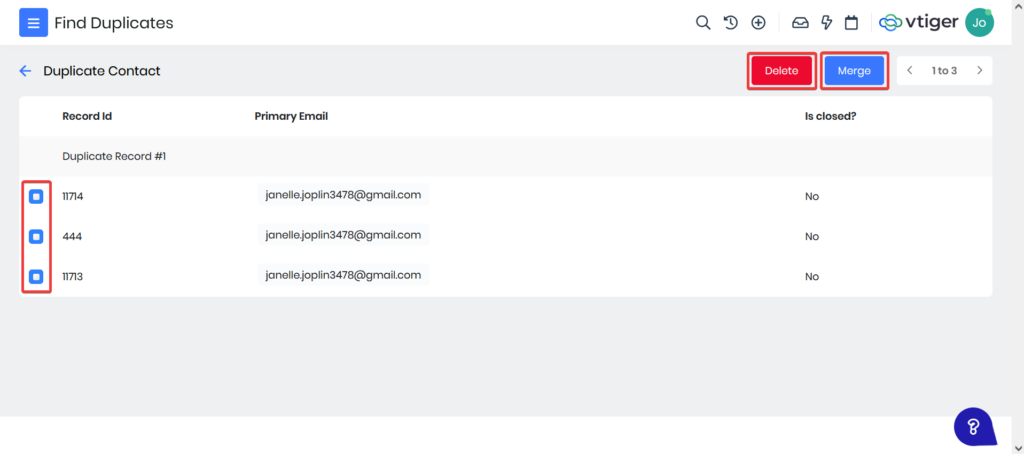Click the lightning bolt actions icon
The height and width of the screenshot is (454, 1024).
click(x=827, y=22)
